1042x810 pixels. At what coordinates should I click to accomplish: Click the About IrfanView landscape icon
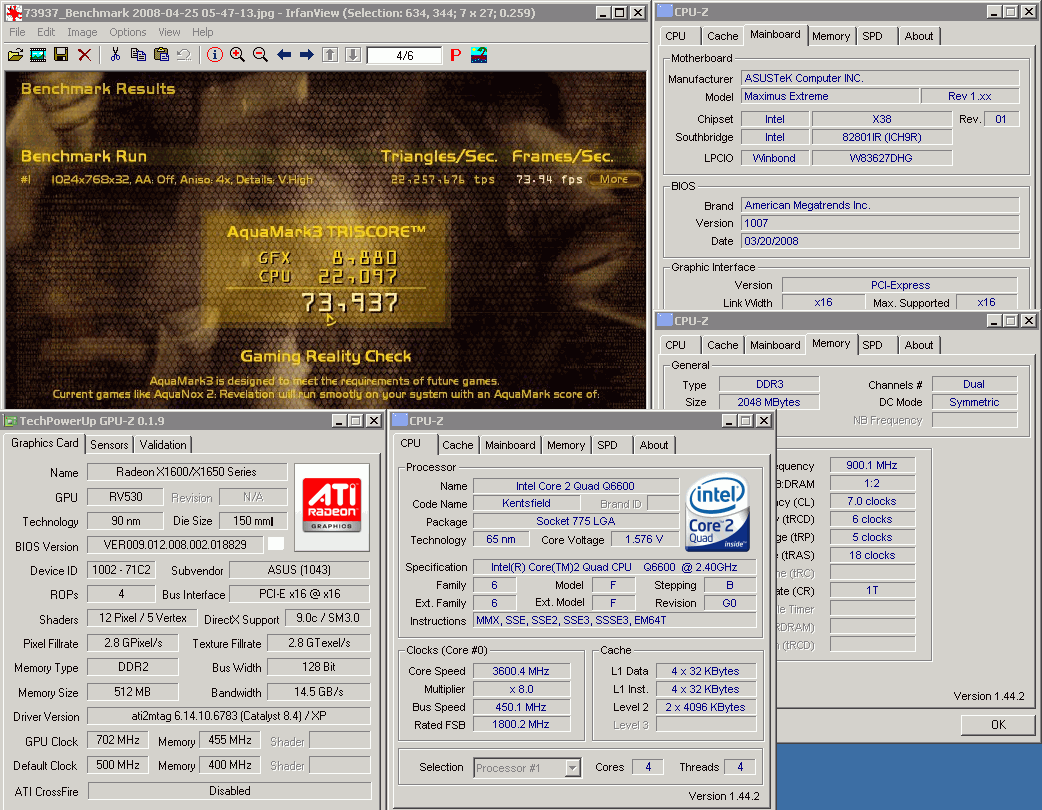(x=478, y=54)
